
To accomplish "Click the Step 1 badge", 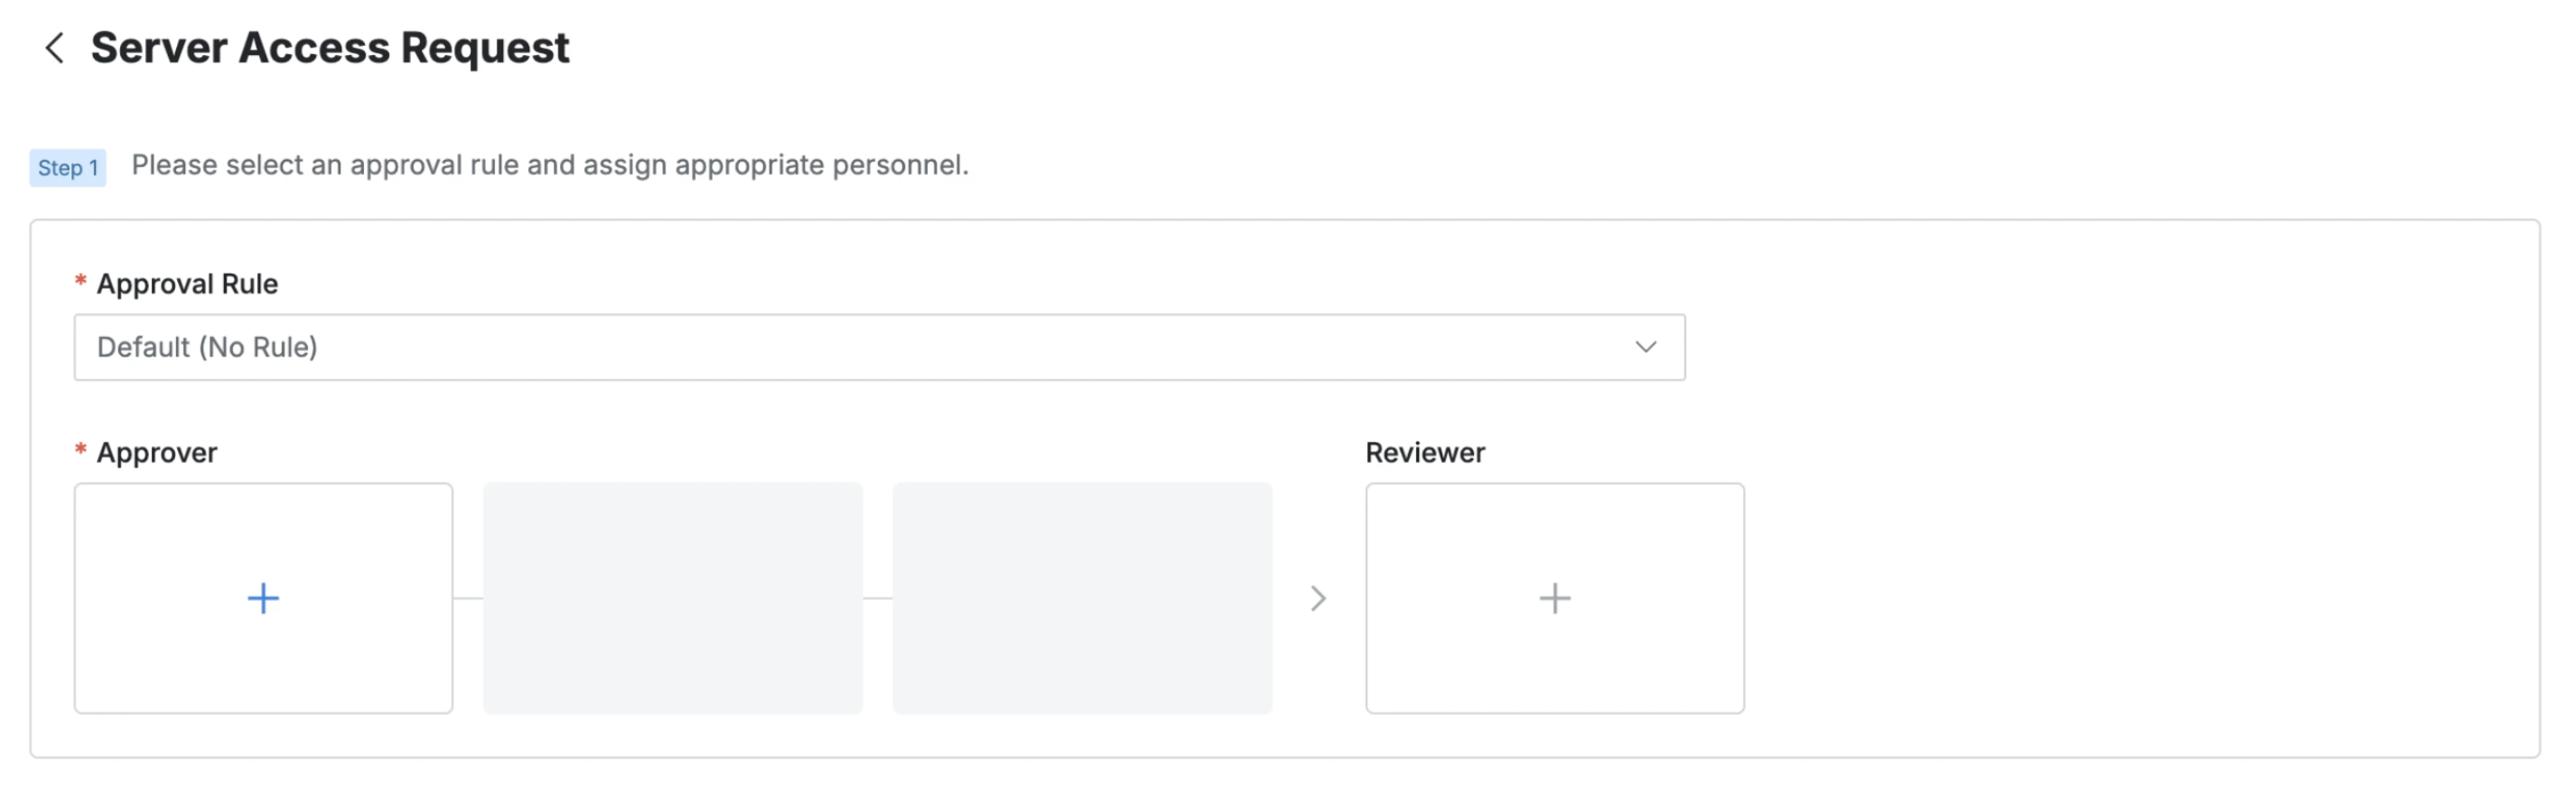I will tap(68, 167).
